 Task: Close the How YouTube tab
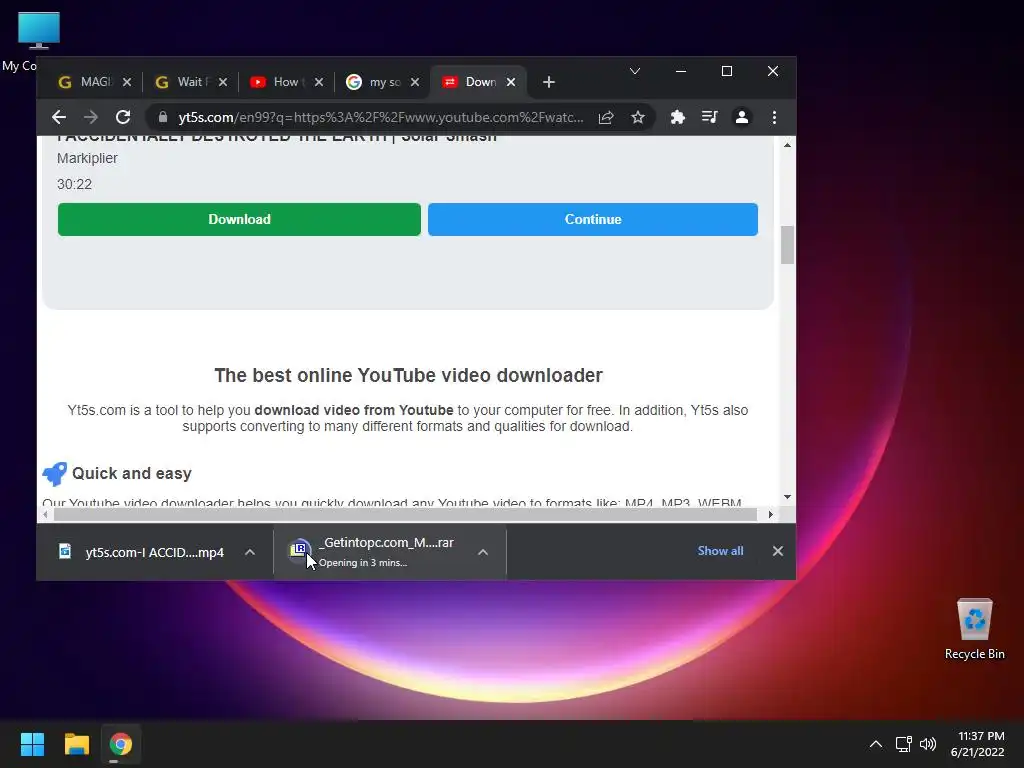[319, 82]
